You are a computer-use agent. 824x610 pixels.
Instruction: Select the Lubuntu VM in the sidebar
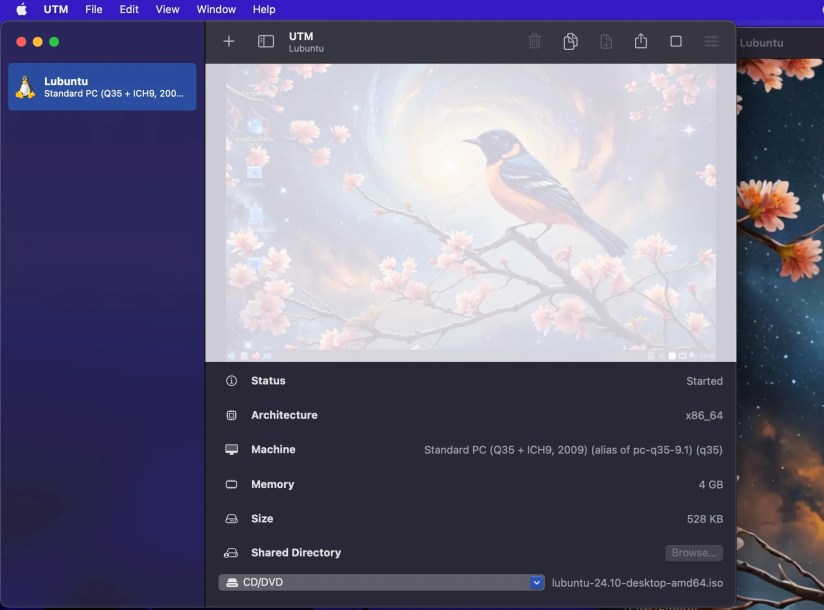102,87
